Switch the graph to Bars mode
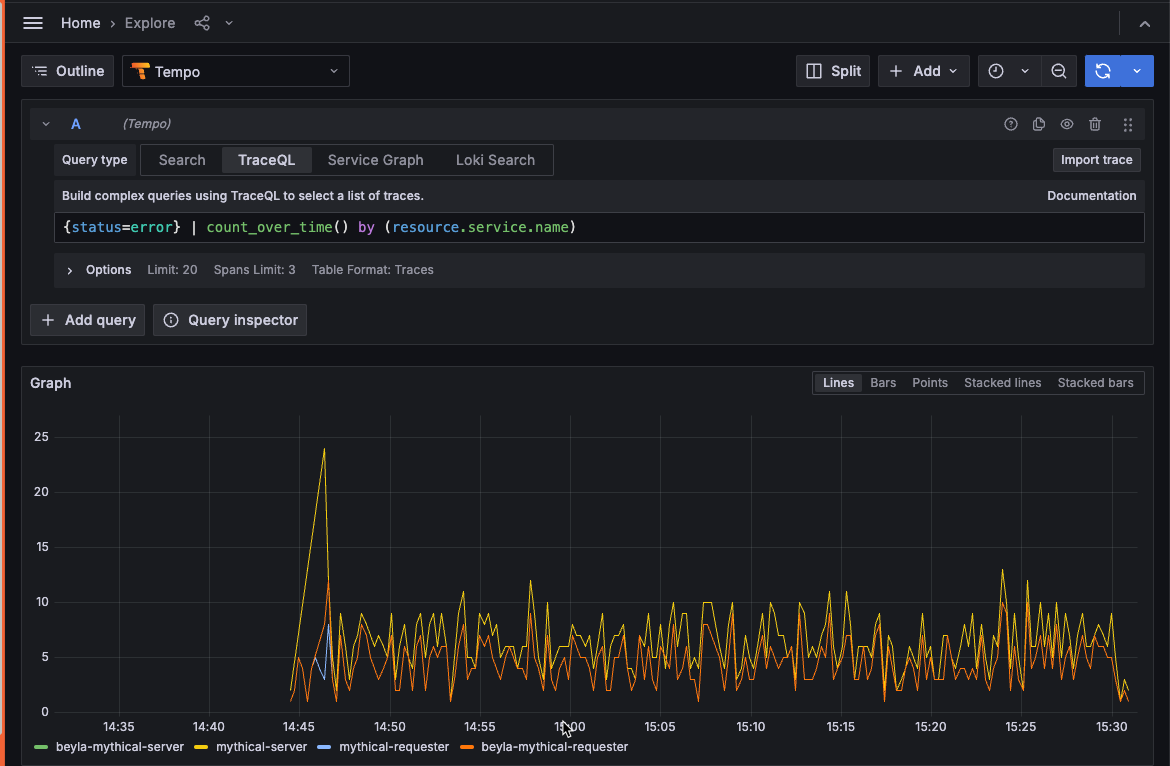The image size is (1170, 766). click(882, 382)
